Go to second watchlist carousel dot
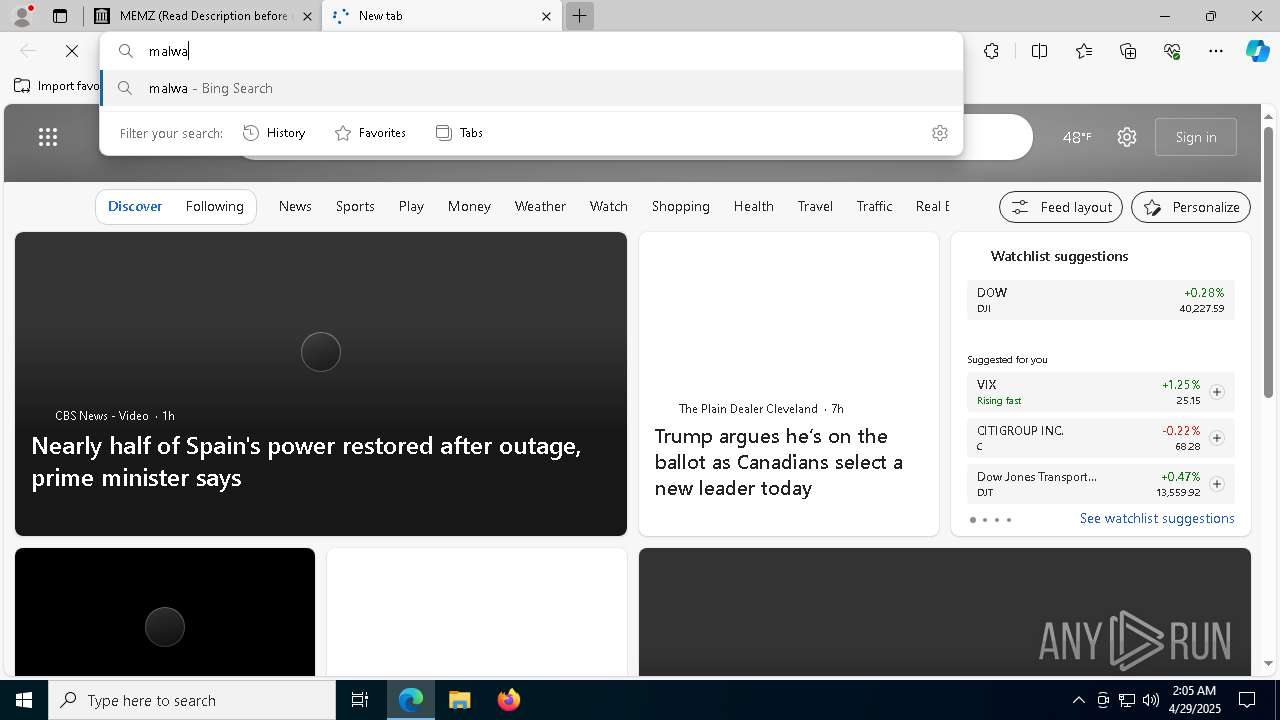 pyautogui.click(x=985, y=520)
